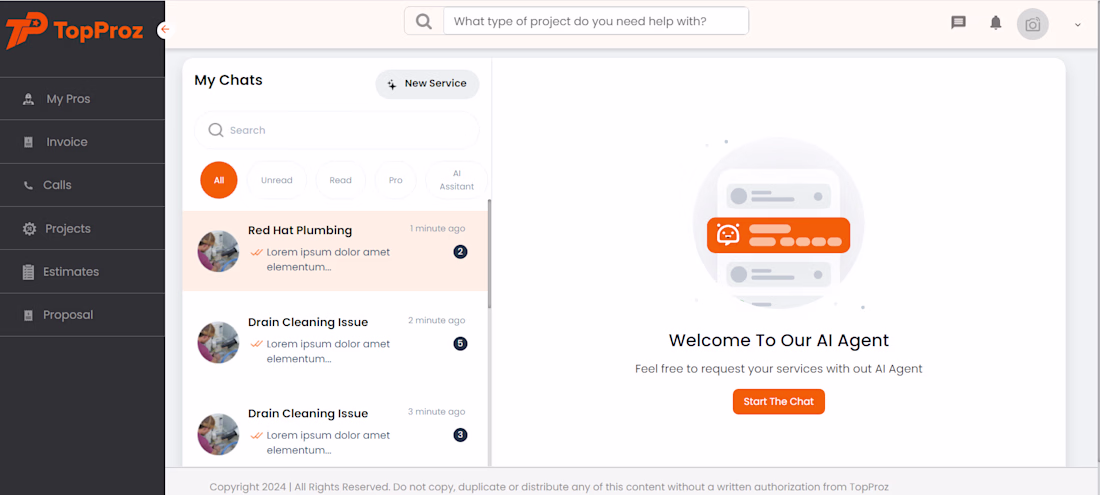Click the New Service button

pyautogui.click(x=427, y=84)
